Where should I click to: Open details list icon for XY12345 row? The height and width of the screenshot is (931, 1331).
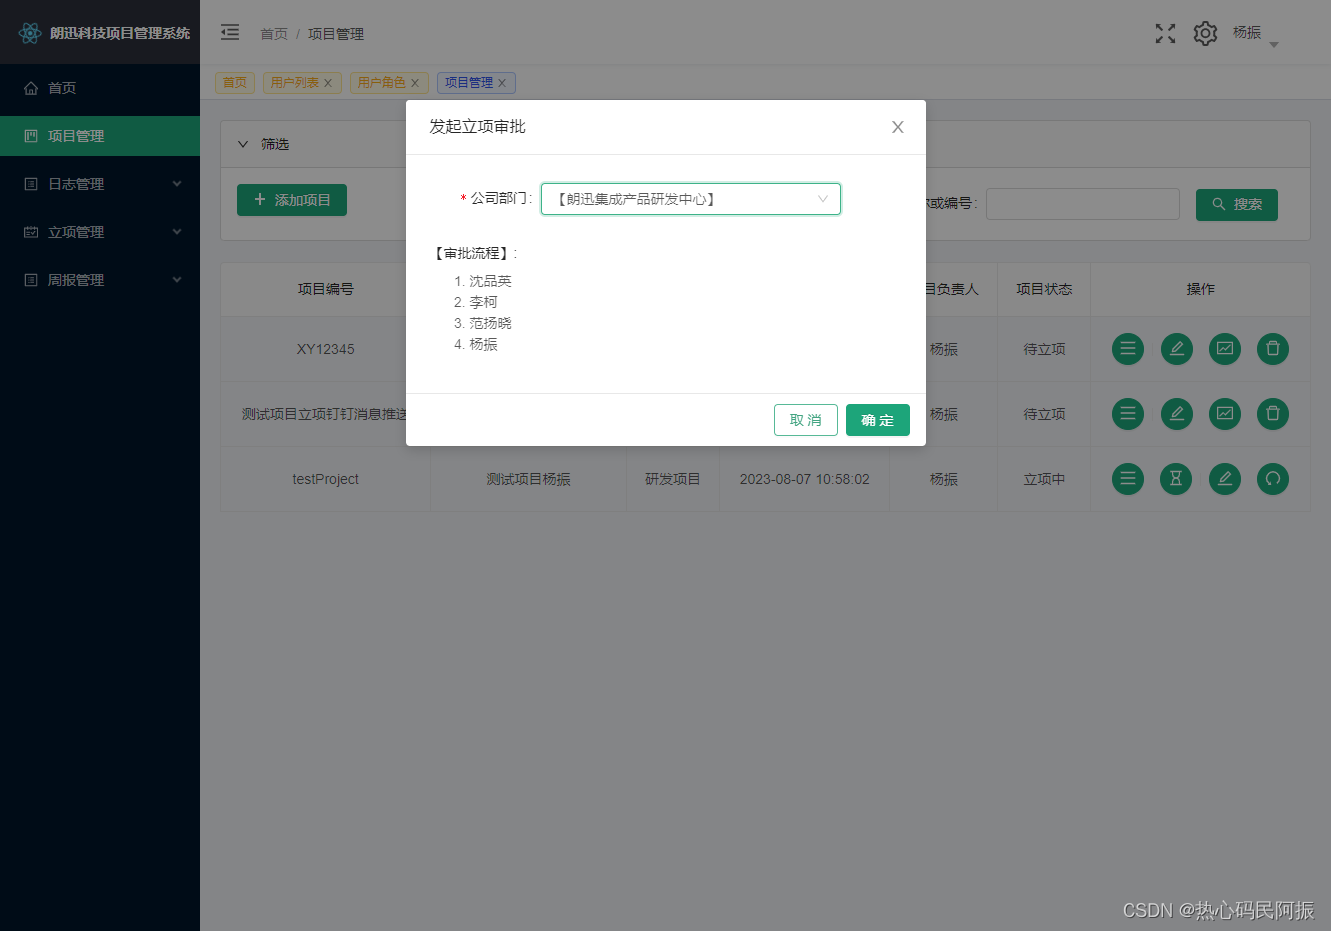(1128, 349)
